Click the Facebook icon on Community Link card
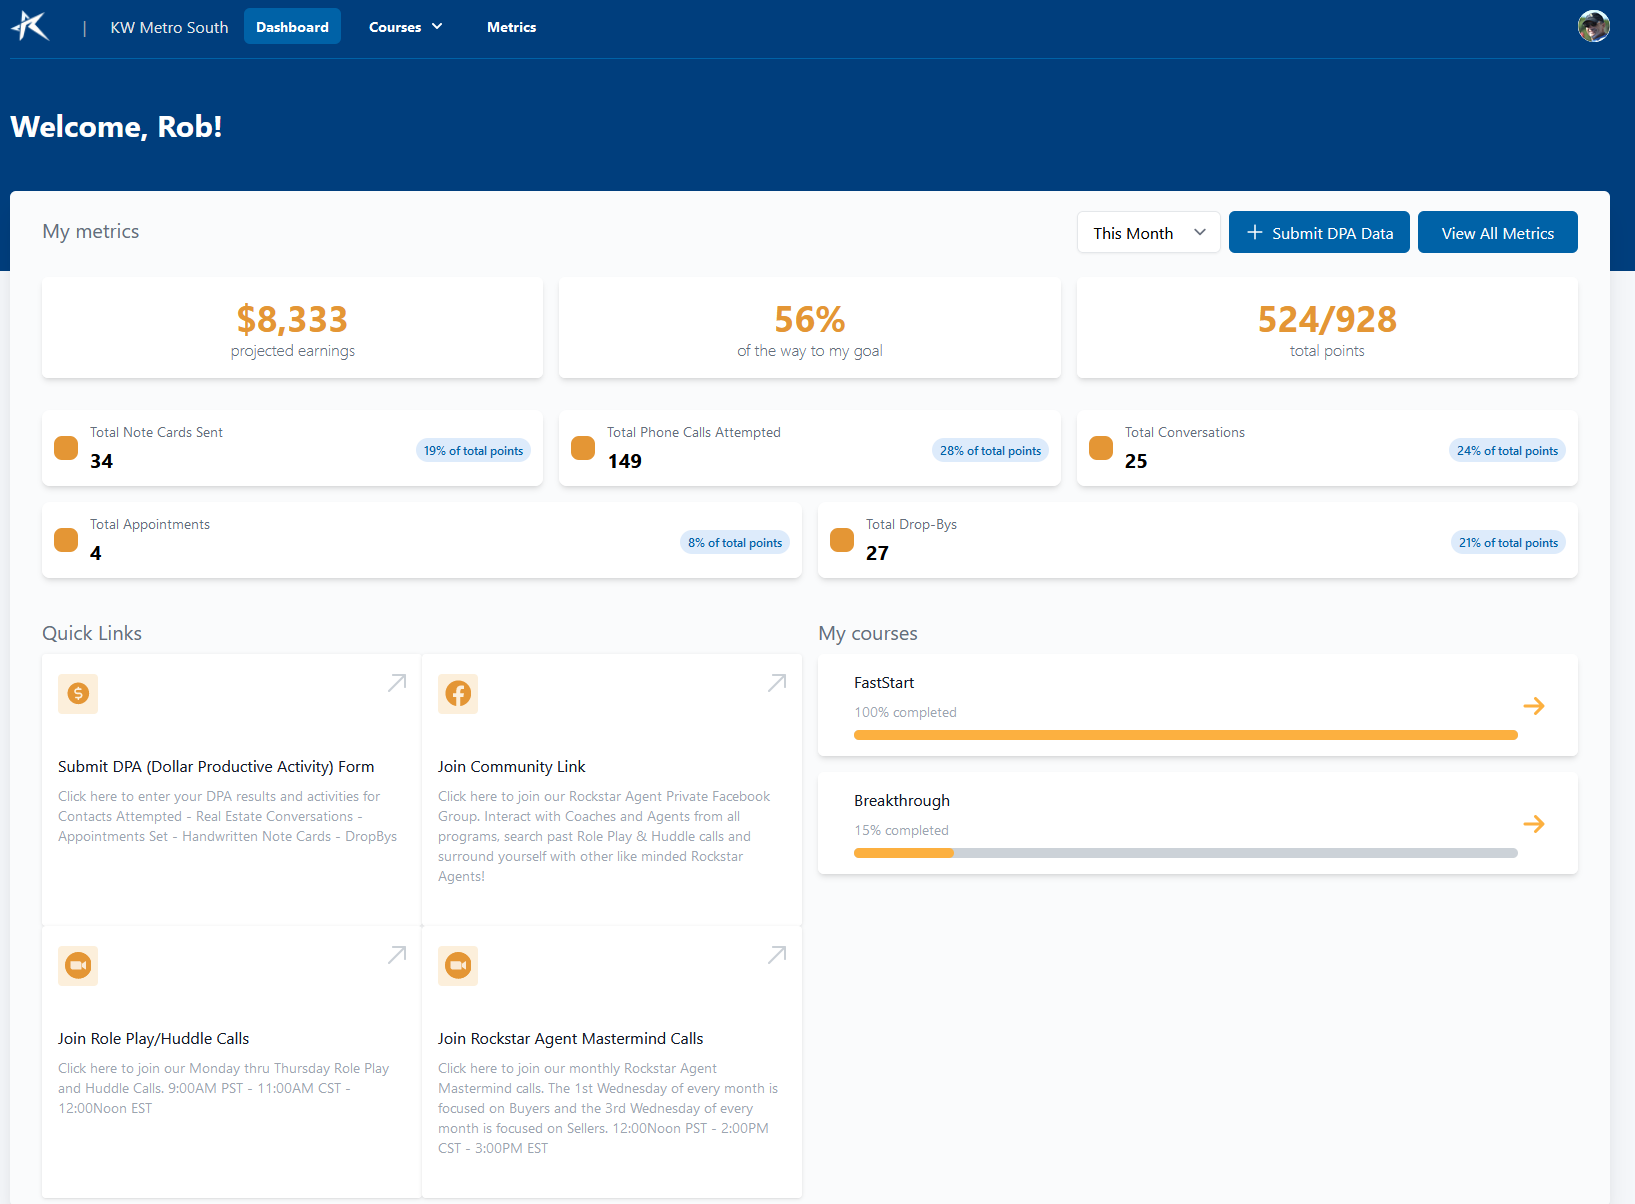 458,694
